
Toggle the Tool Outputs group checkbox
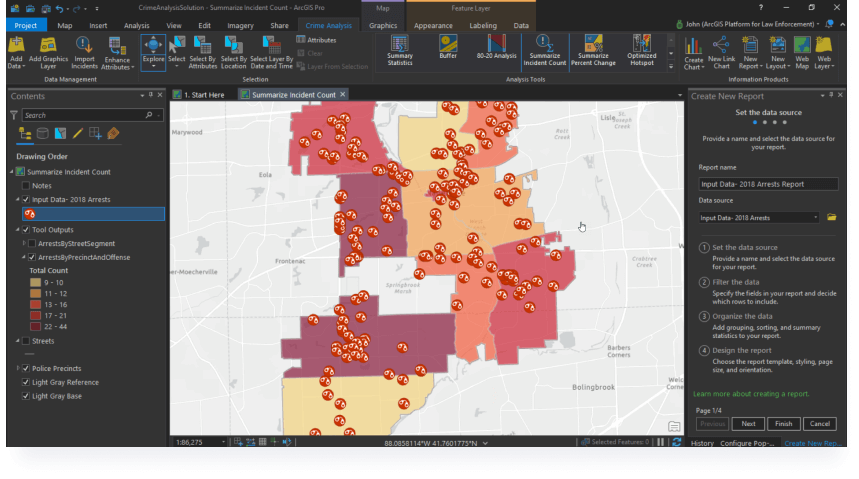coord(26,230)
